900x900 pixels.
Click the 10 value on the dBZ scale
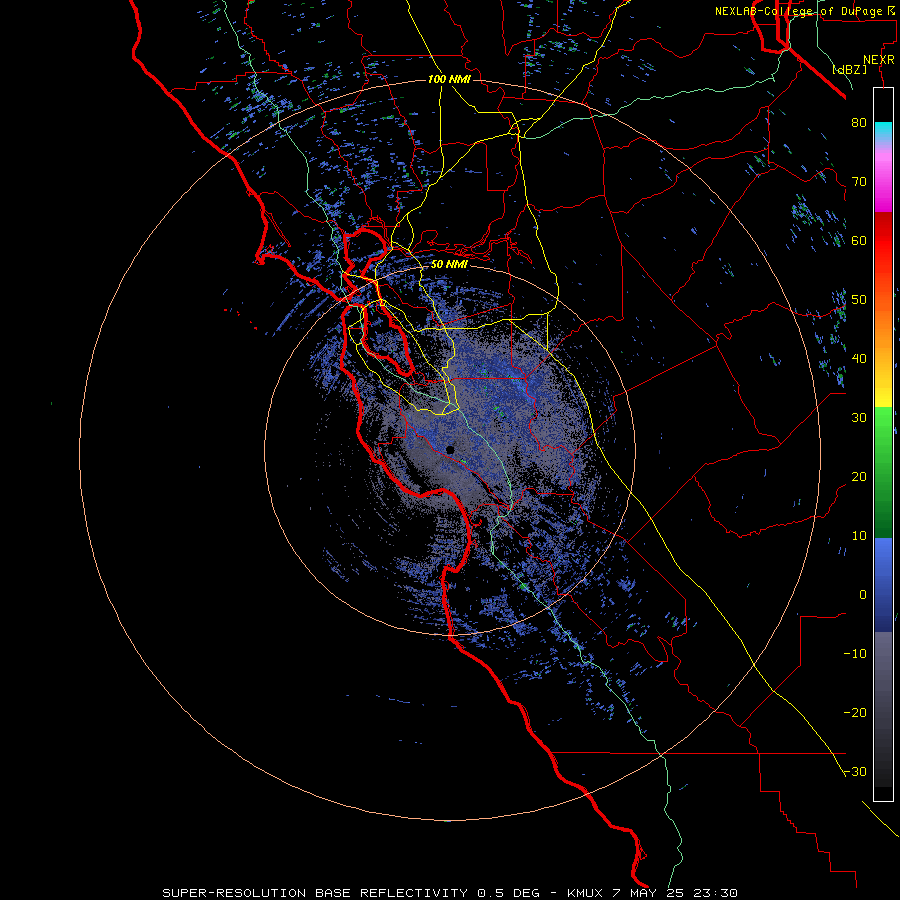point(859,536)
